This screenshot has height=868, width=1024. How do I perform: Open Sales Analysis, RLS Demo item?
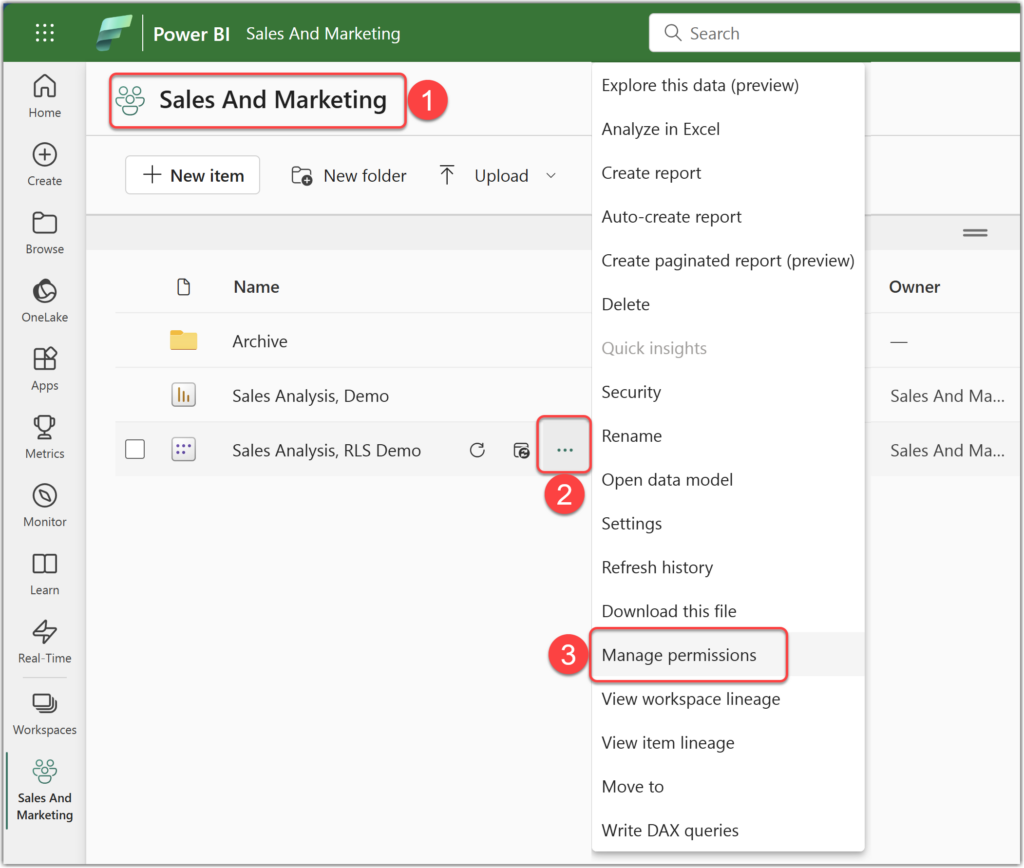coord(327,450)
